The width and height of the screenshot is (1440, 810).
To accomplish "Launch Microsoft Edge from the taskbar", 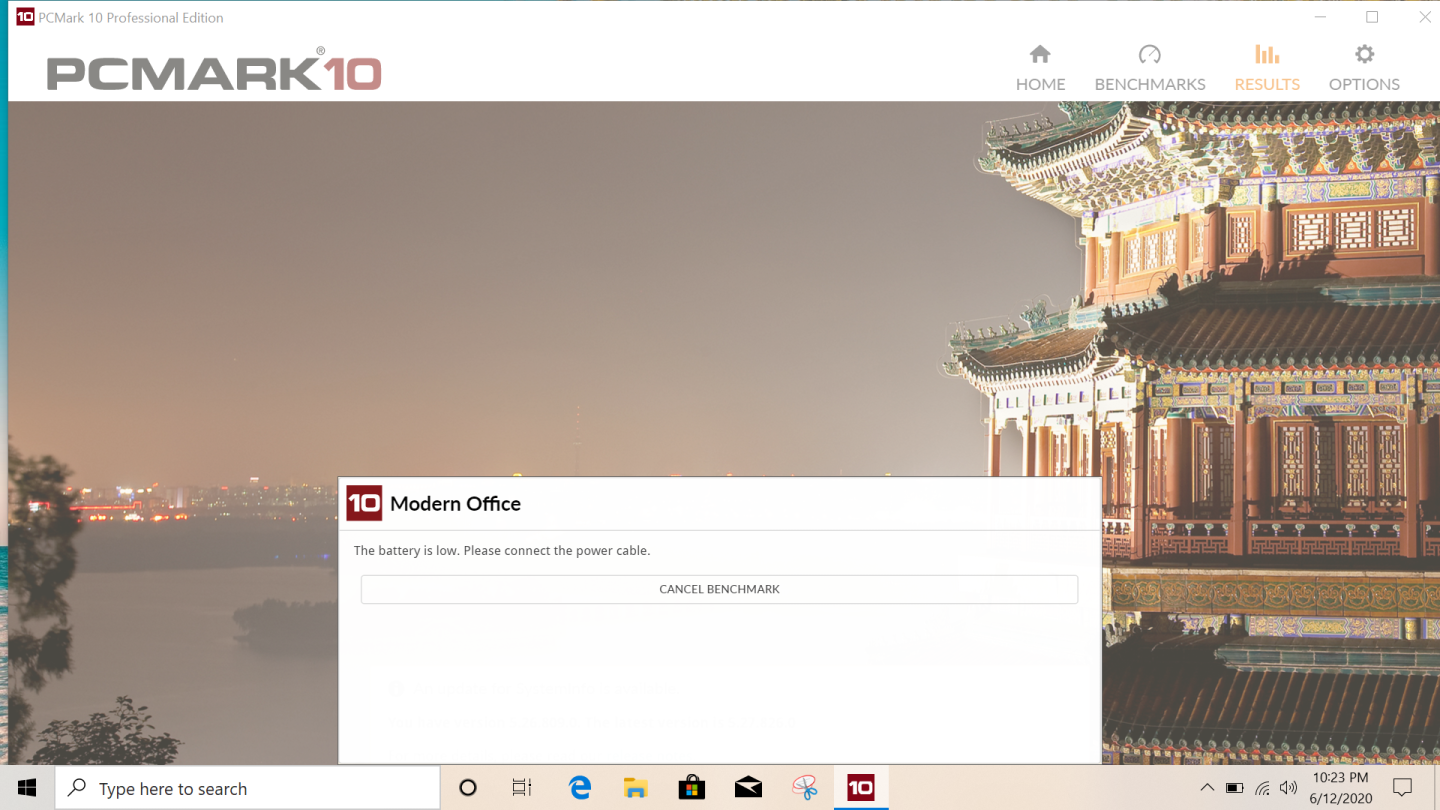I will tap(580, 788).
